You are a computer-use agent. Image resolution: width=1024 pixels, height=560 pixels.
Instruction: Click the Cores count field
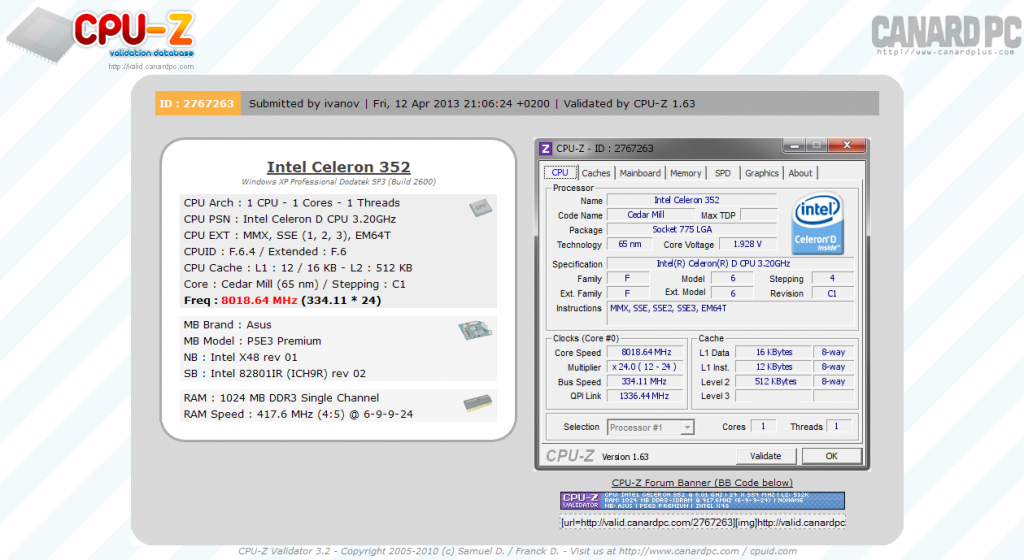tap(763, 426)
